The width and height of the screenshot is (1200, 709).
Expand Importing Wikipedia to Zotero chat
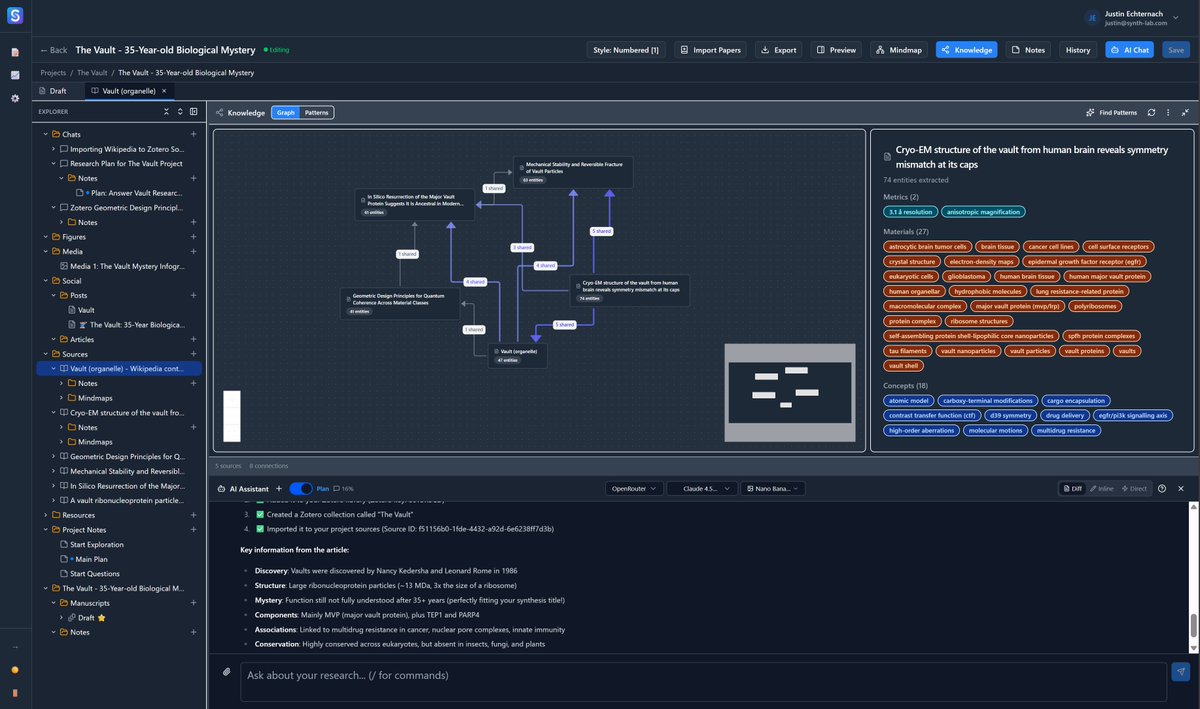click(54, 149)
